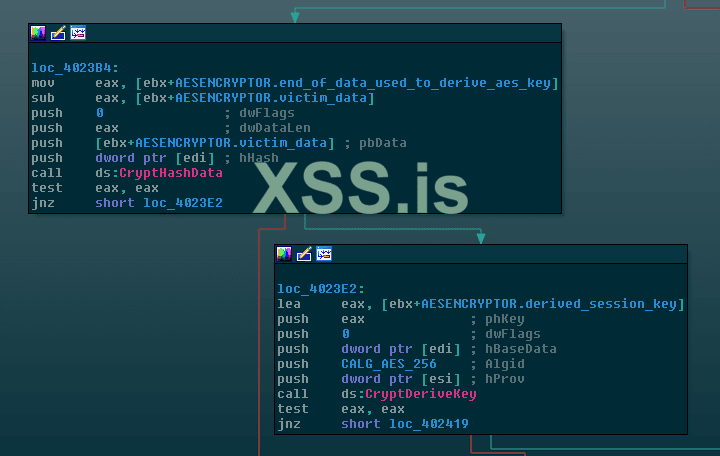
Task: Click Algid comment
Action: tap(505, 364)
